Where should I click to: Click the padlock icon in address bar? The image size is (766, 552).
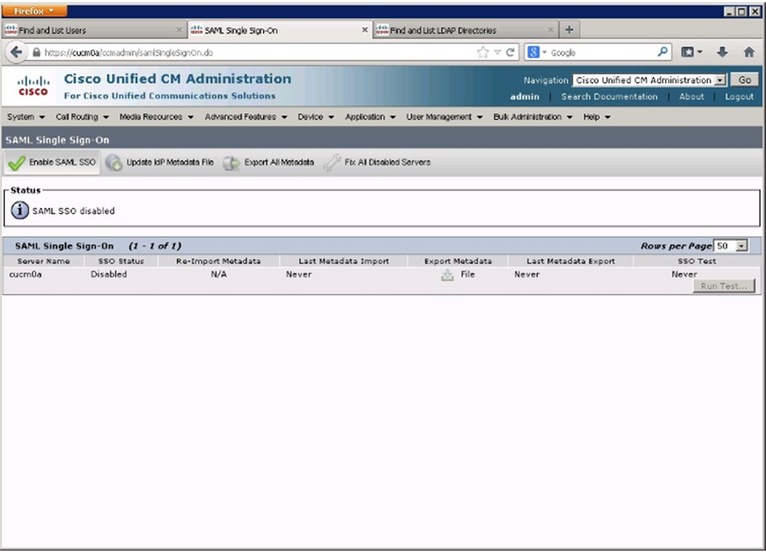(x=36, y=52)
